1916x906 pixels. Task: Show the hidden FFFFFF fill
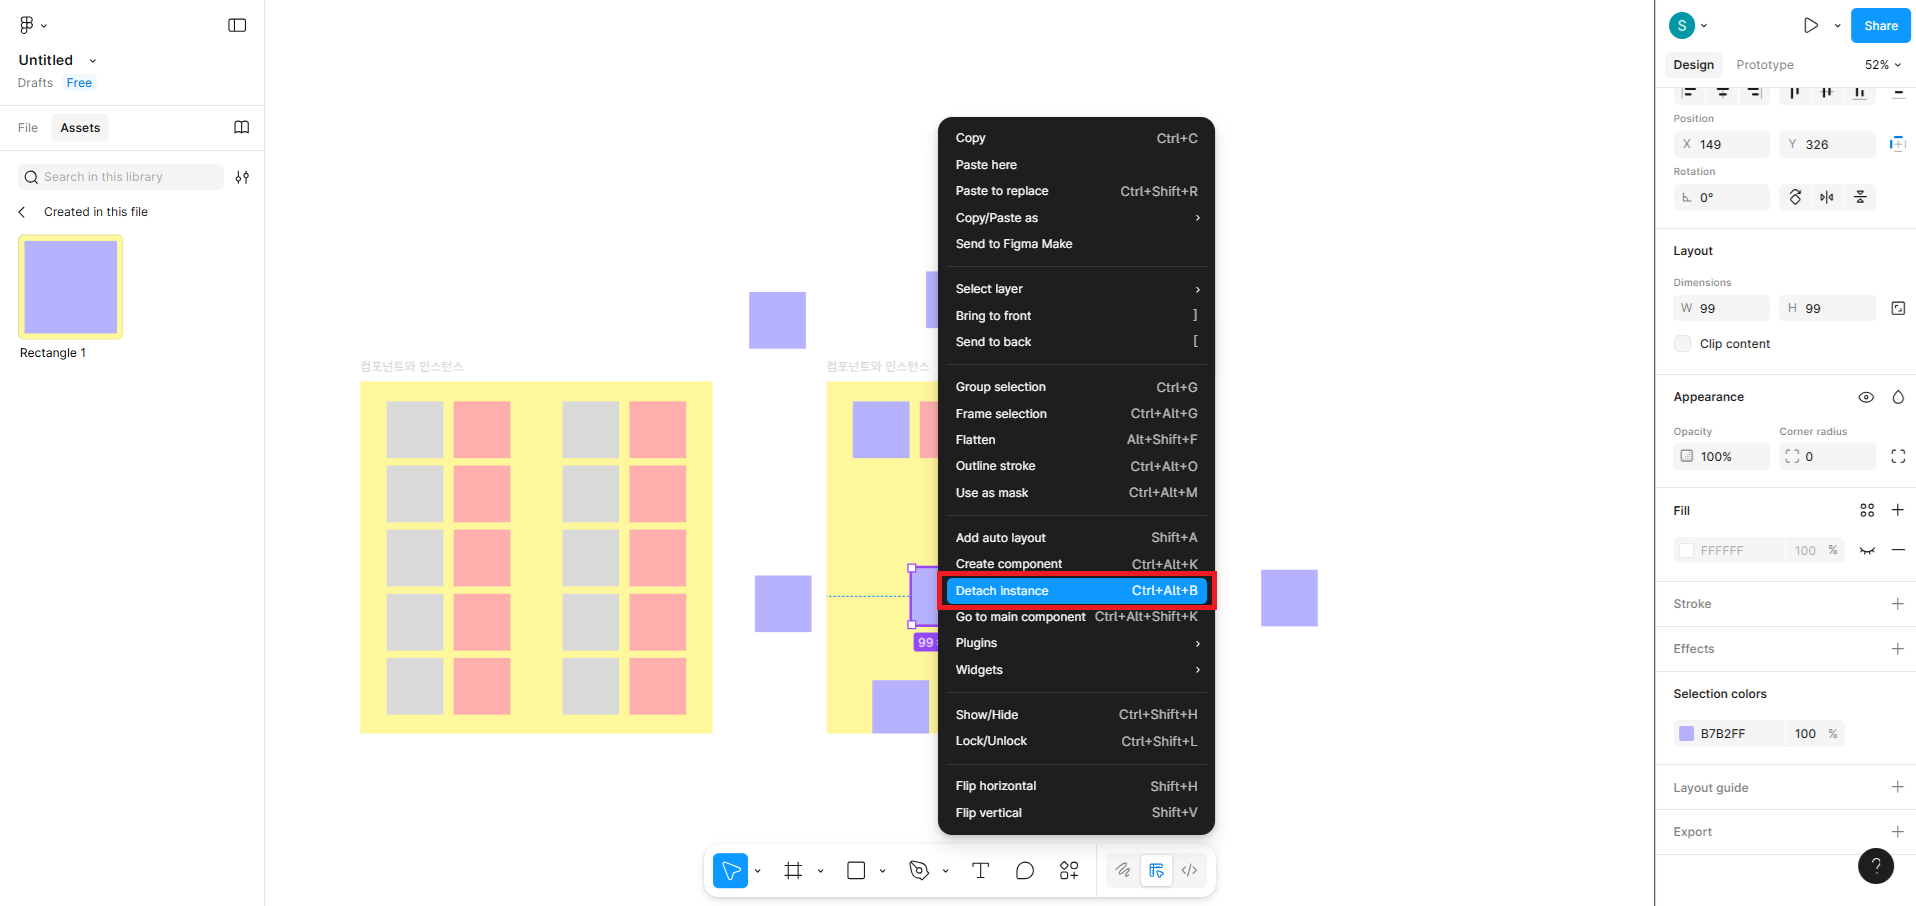(1867, 550)
